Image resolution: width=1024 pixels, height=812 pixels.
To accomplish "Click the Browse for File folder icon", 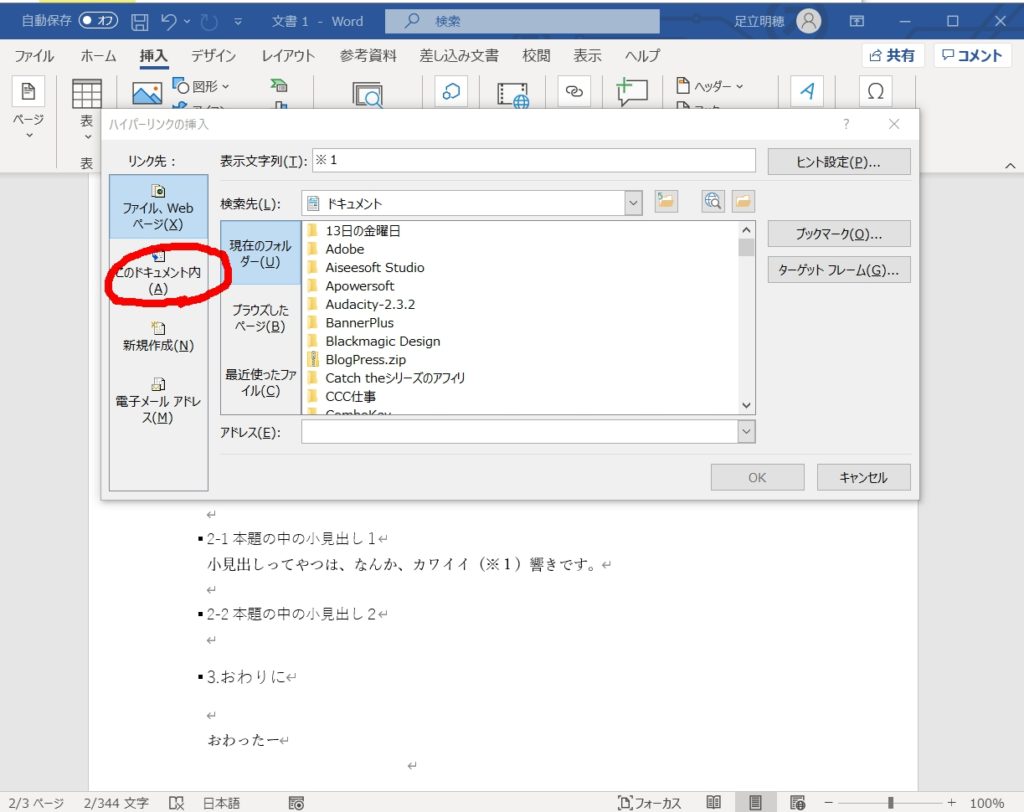I will pos(742,202).
